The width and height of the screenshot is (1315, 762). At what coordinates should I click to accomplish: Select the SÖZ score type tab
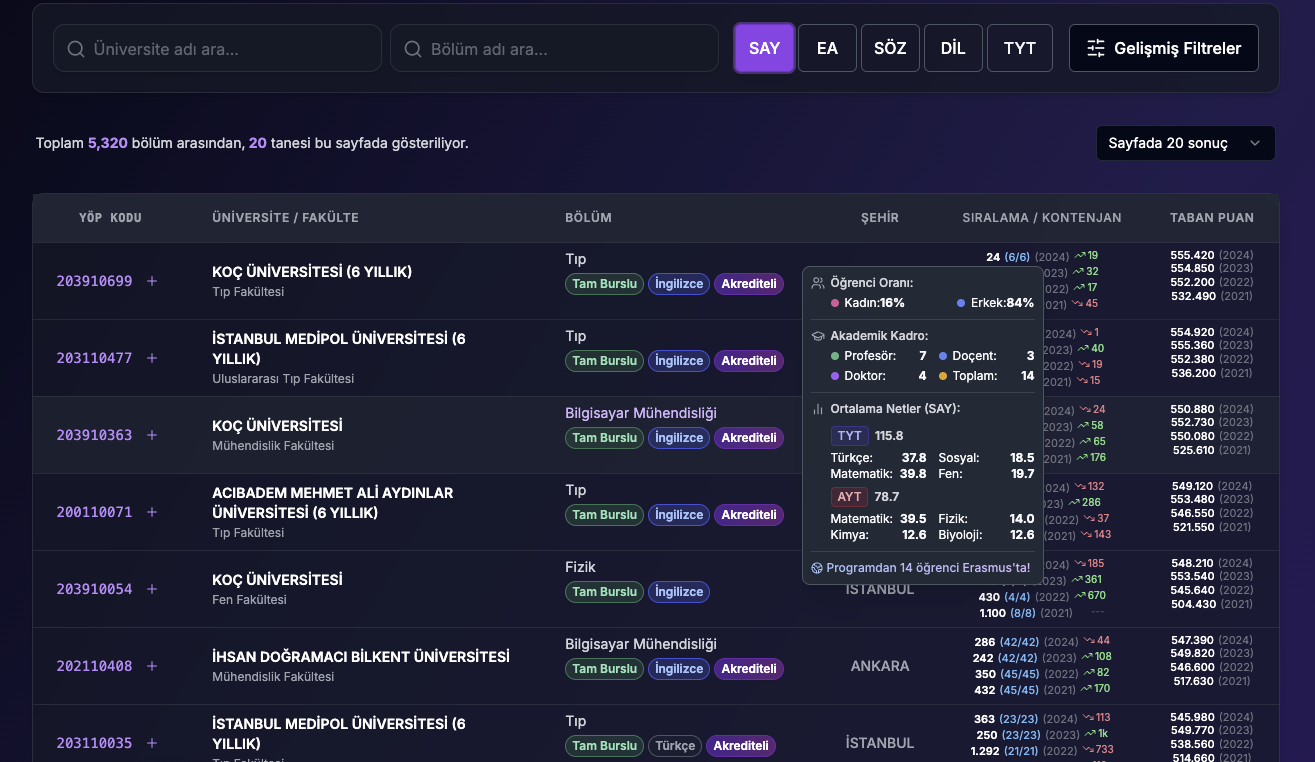click(x=890, y=48)
